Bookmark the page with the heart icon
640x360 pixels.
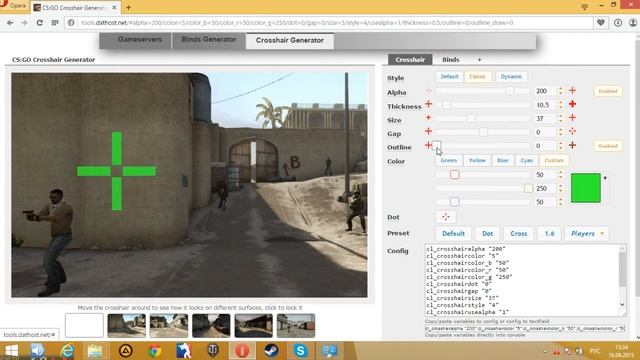point(600,23)
